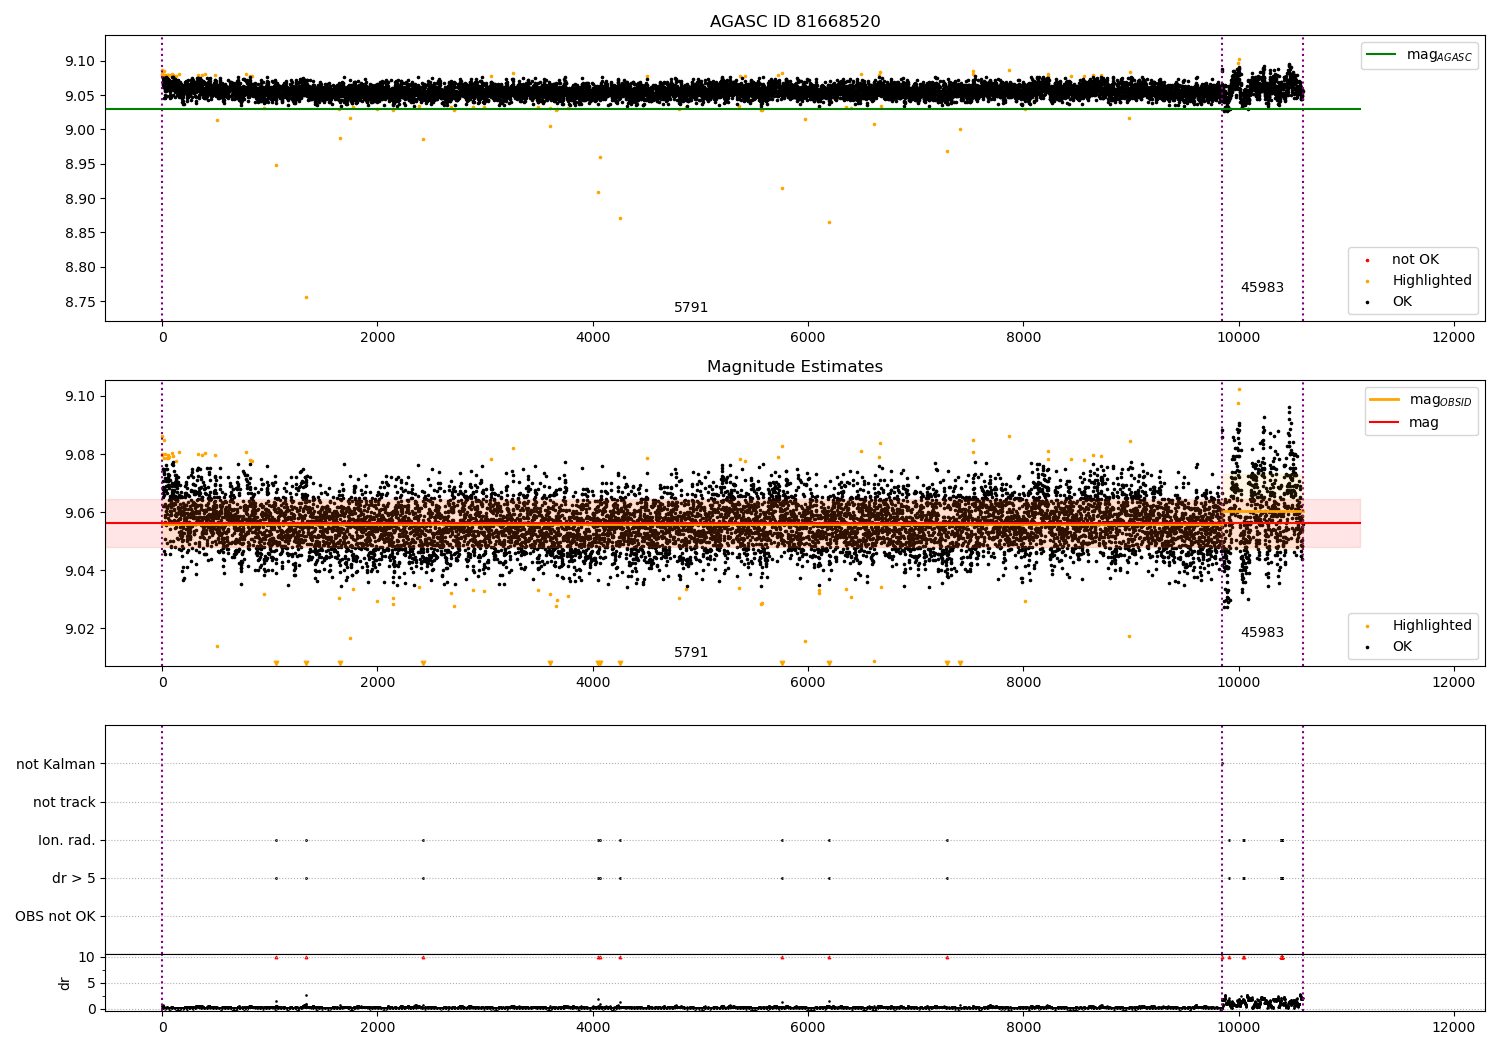Image resolution: width=1500 pixels, height=1050 pixels.
Task: Click '6000' x-axis tick under AGASC ID plot
Action: point(808,338)
